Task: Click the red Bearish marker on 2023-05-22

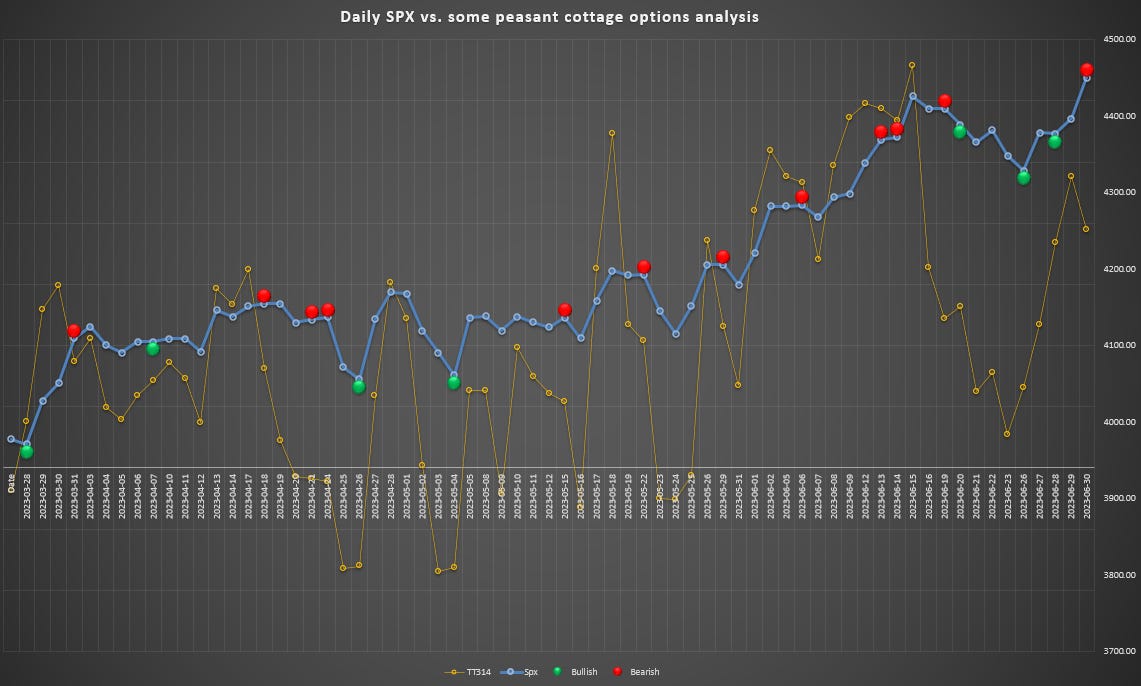Action: point(643,267)
